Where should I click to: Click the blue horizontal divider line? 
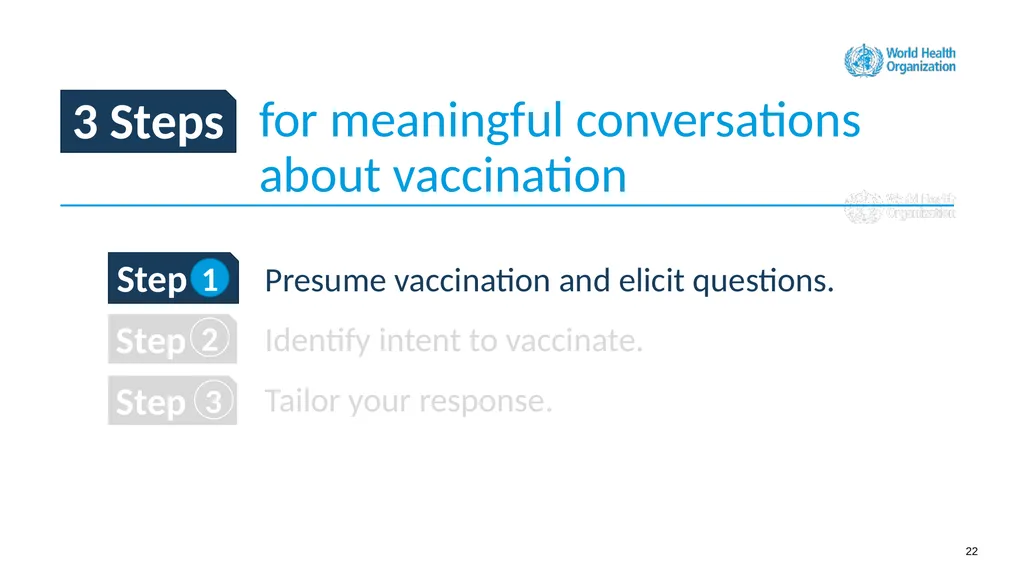coord(507,205)
